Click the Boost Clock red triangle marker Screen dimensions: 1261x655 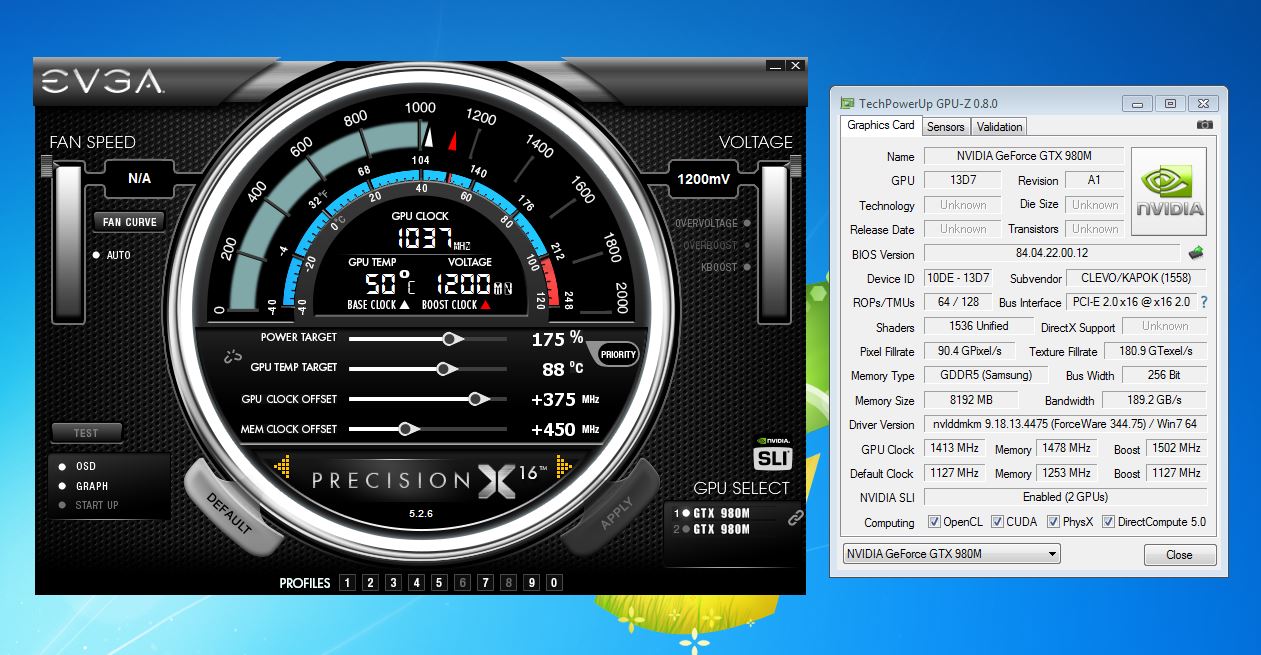486,305
